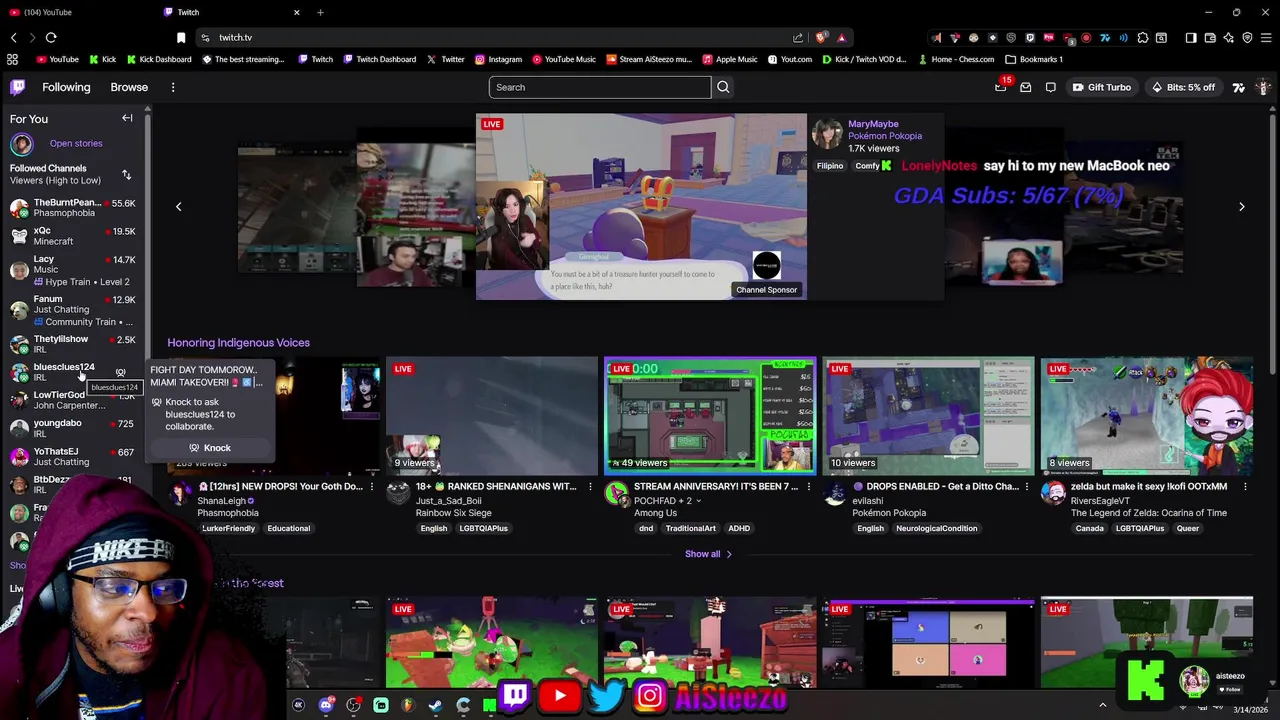Viewport: 1280px width, 720px height.
Task: Open options for RiversEagleVT stream card
Action: (x=1245, y=487)
